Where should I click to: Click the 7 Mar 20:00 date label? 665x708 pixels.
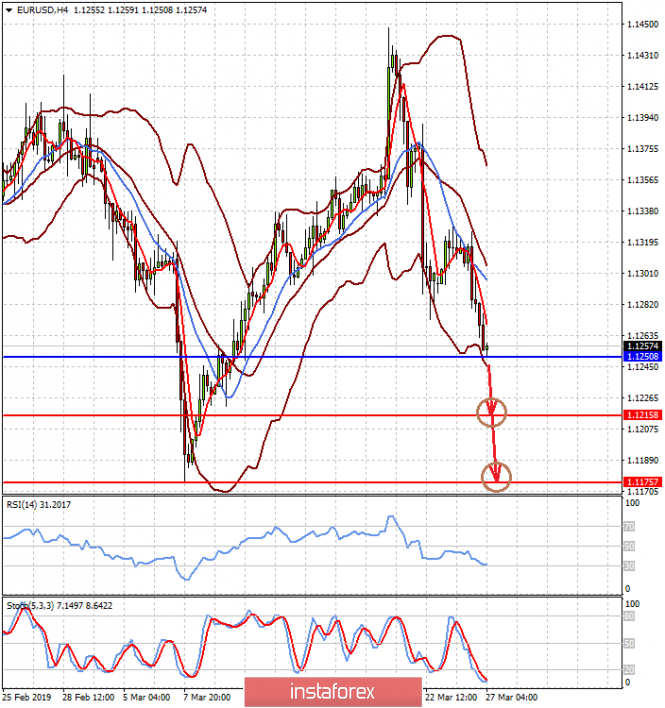(206, 696)
